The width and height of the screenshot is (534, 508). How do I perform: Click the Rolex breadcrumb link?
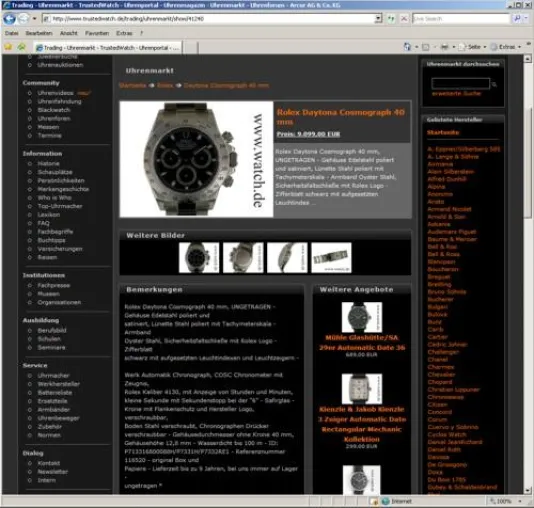pyautogui.click(x=165, y=85)
